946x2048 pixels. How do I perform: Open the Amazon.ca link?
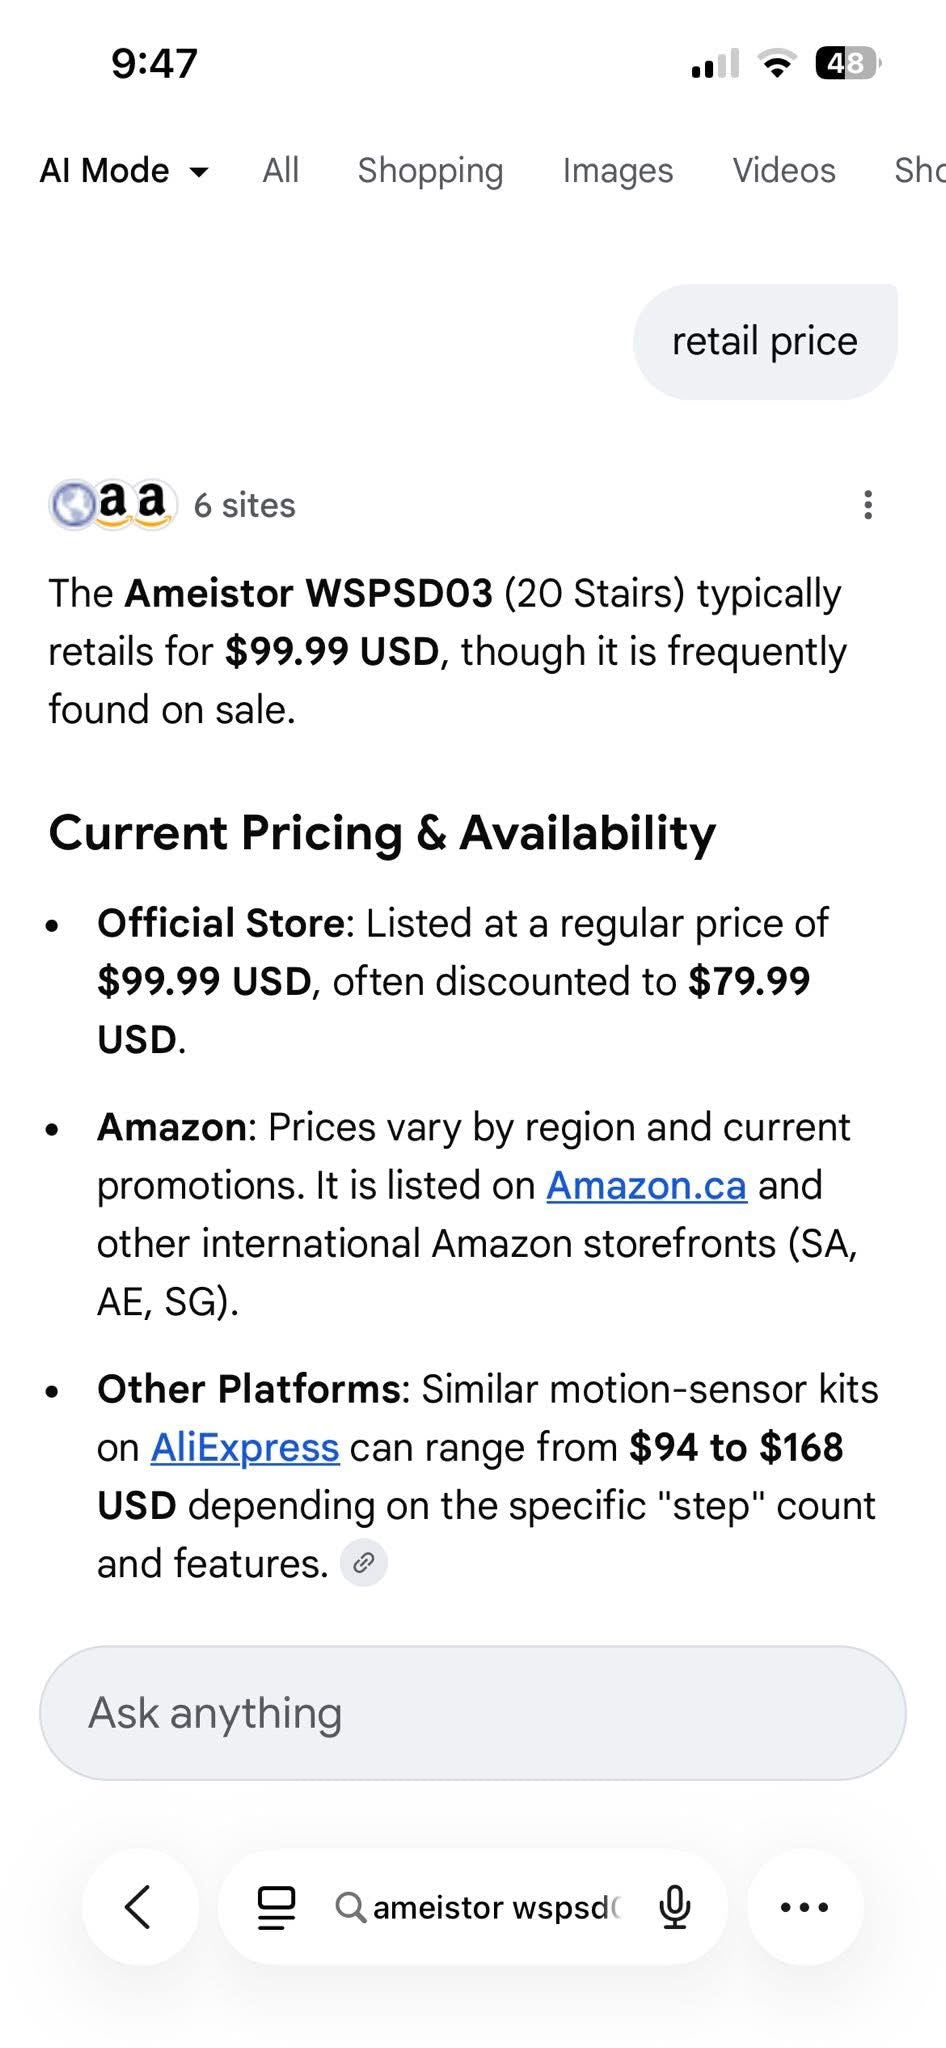click(x=646, y=1185)
